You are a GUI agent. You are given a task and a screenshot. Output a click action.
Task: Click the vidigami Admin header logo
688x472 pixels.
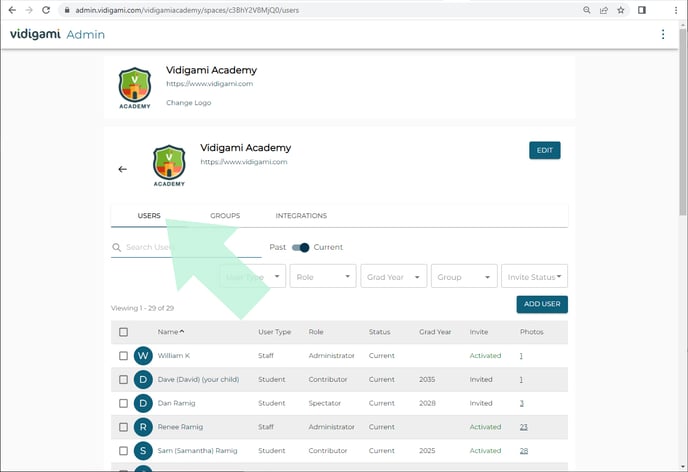(57, 34)
